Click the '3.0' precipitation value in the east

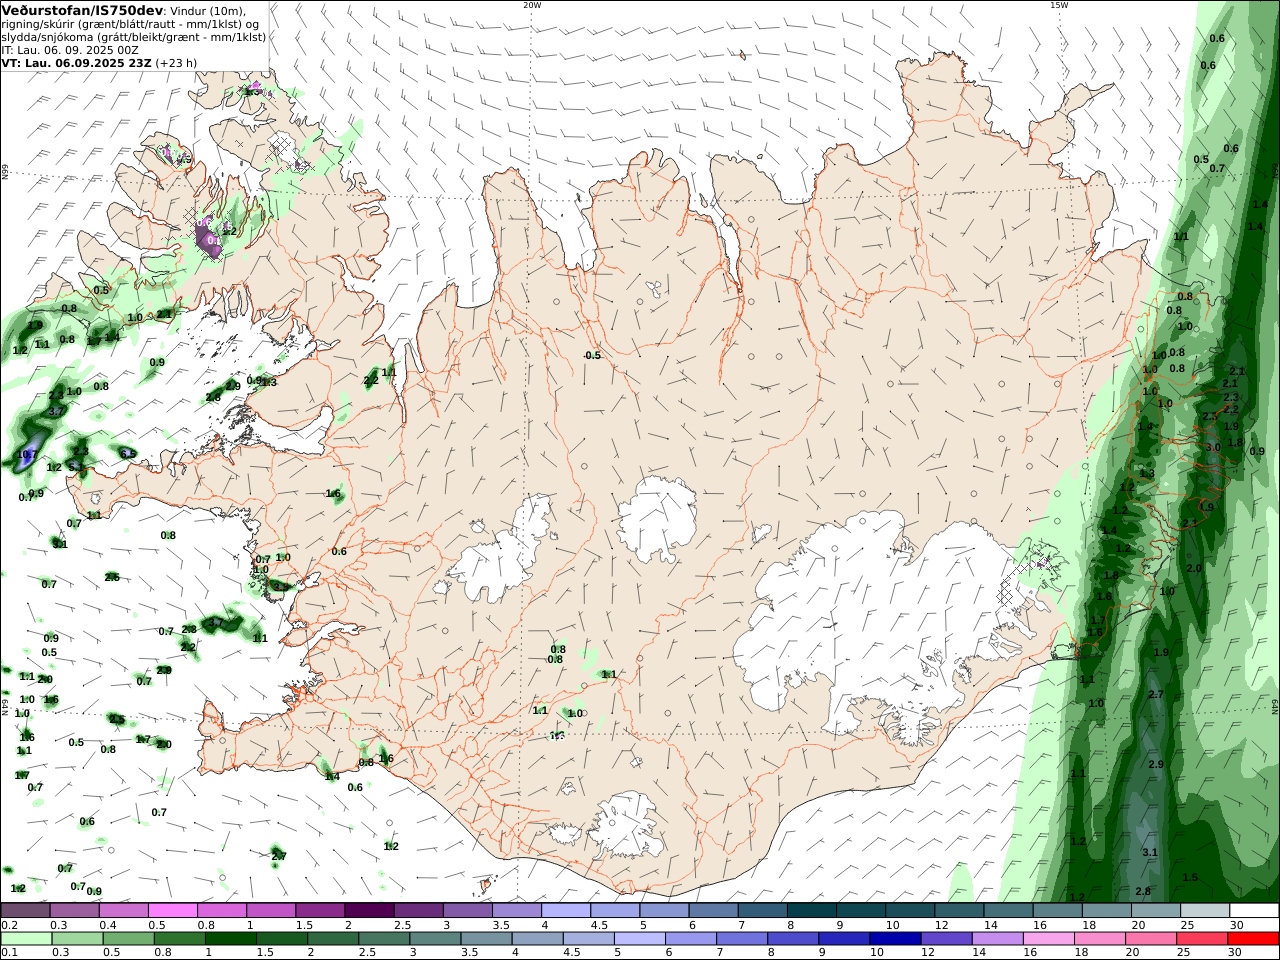(x=1213, y=447)
